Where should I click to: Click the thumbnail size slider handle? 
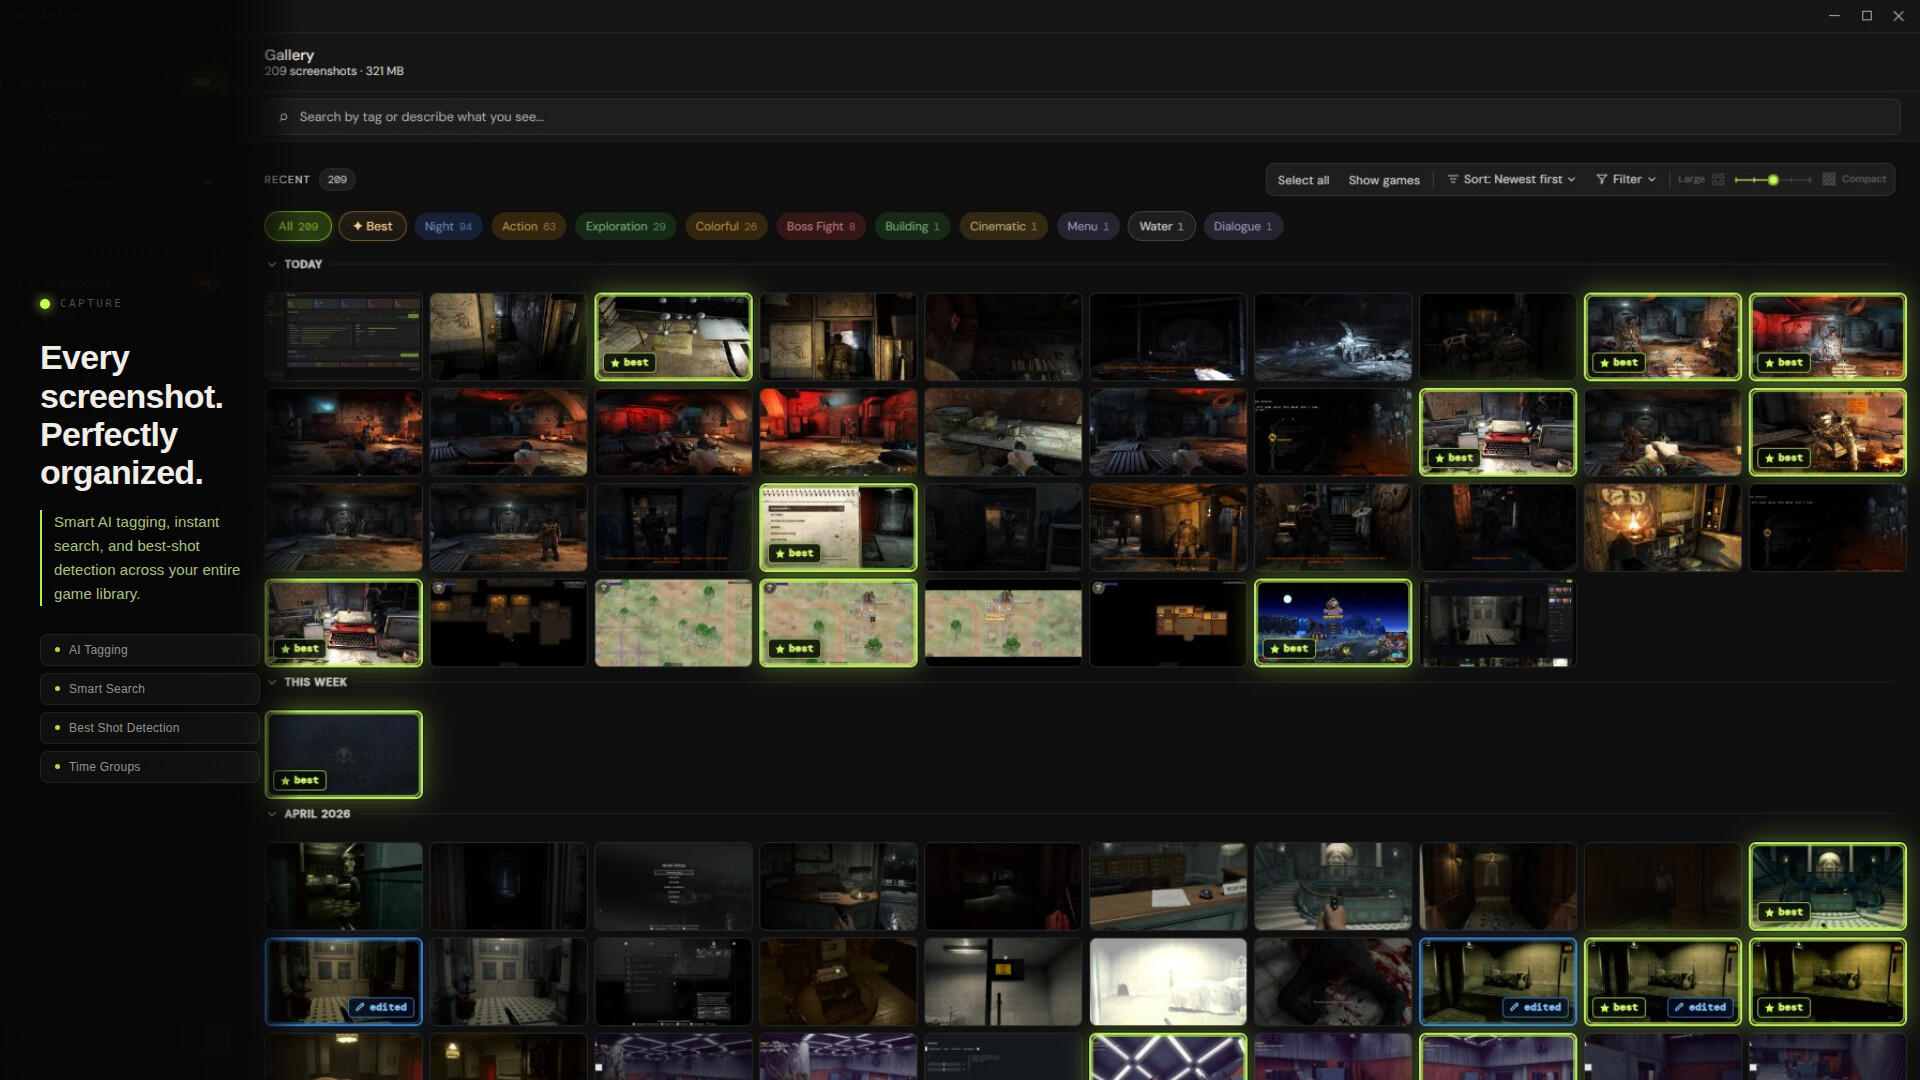pyautogui.click(x=1772, y=180)
